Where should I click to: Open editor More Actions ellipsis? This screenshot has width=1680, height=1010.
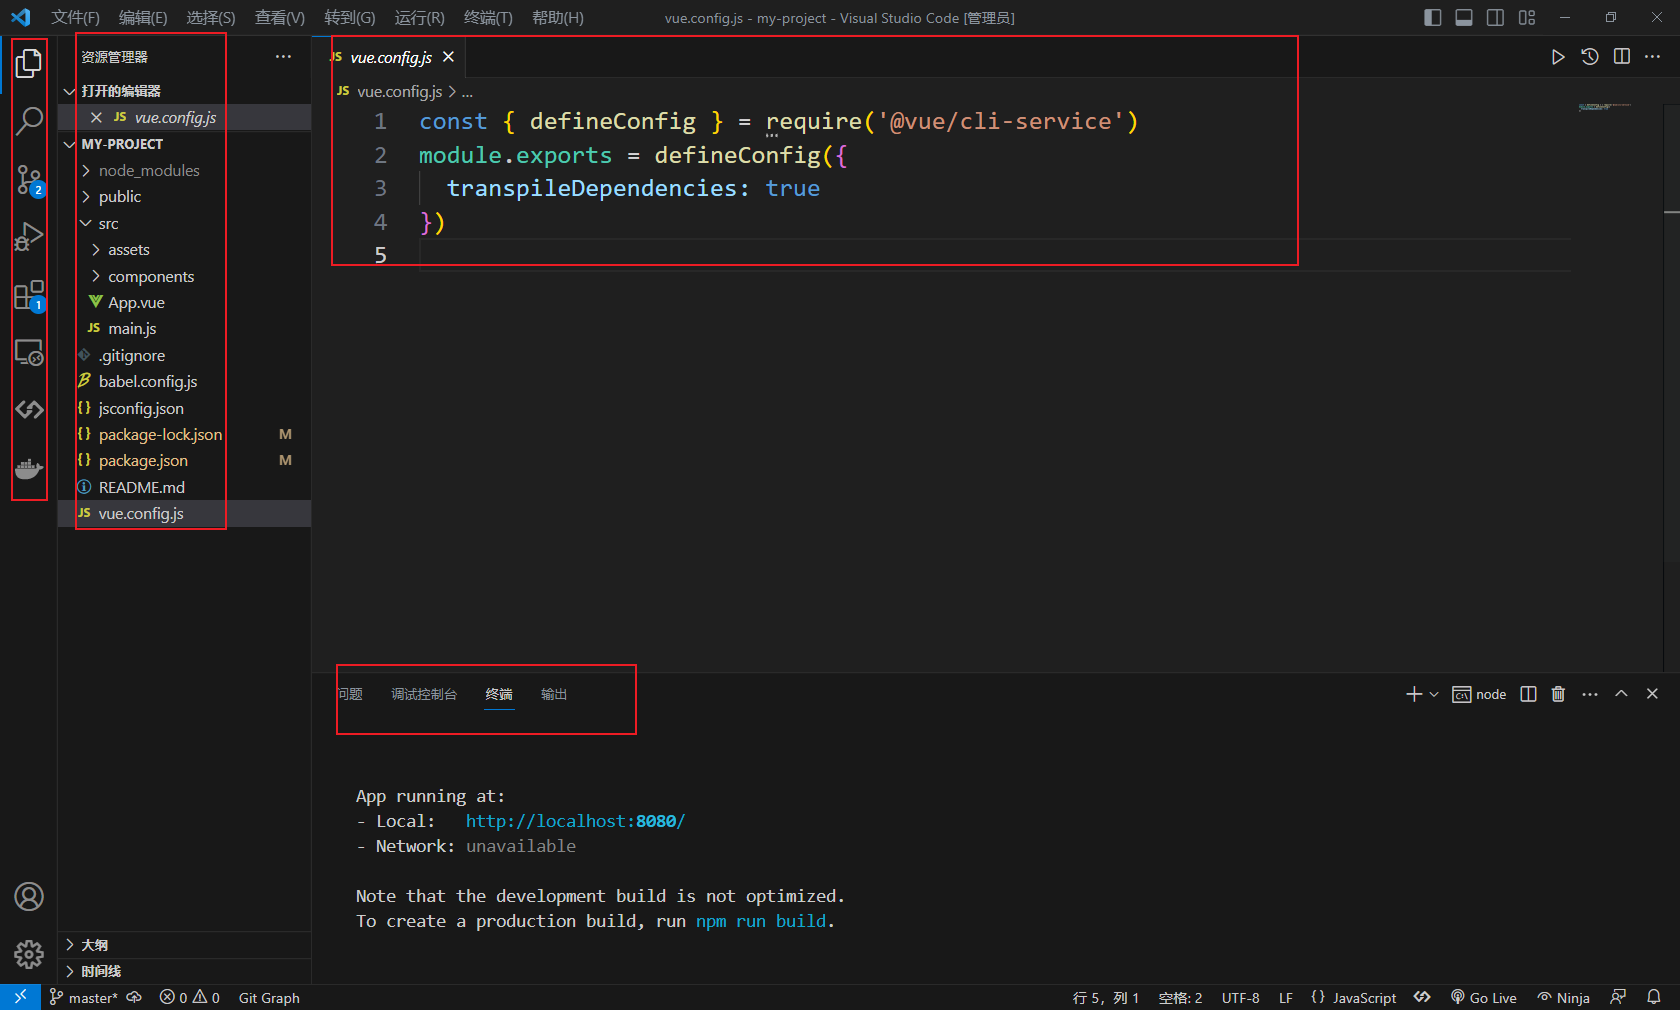point(1653,57)
